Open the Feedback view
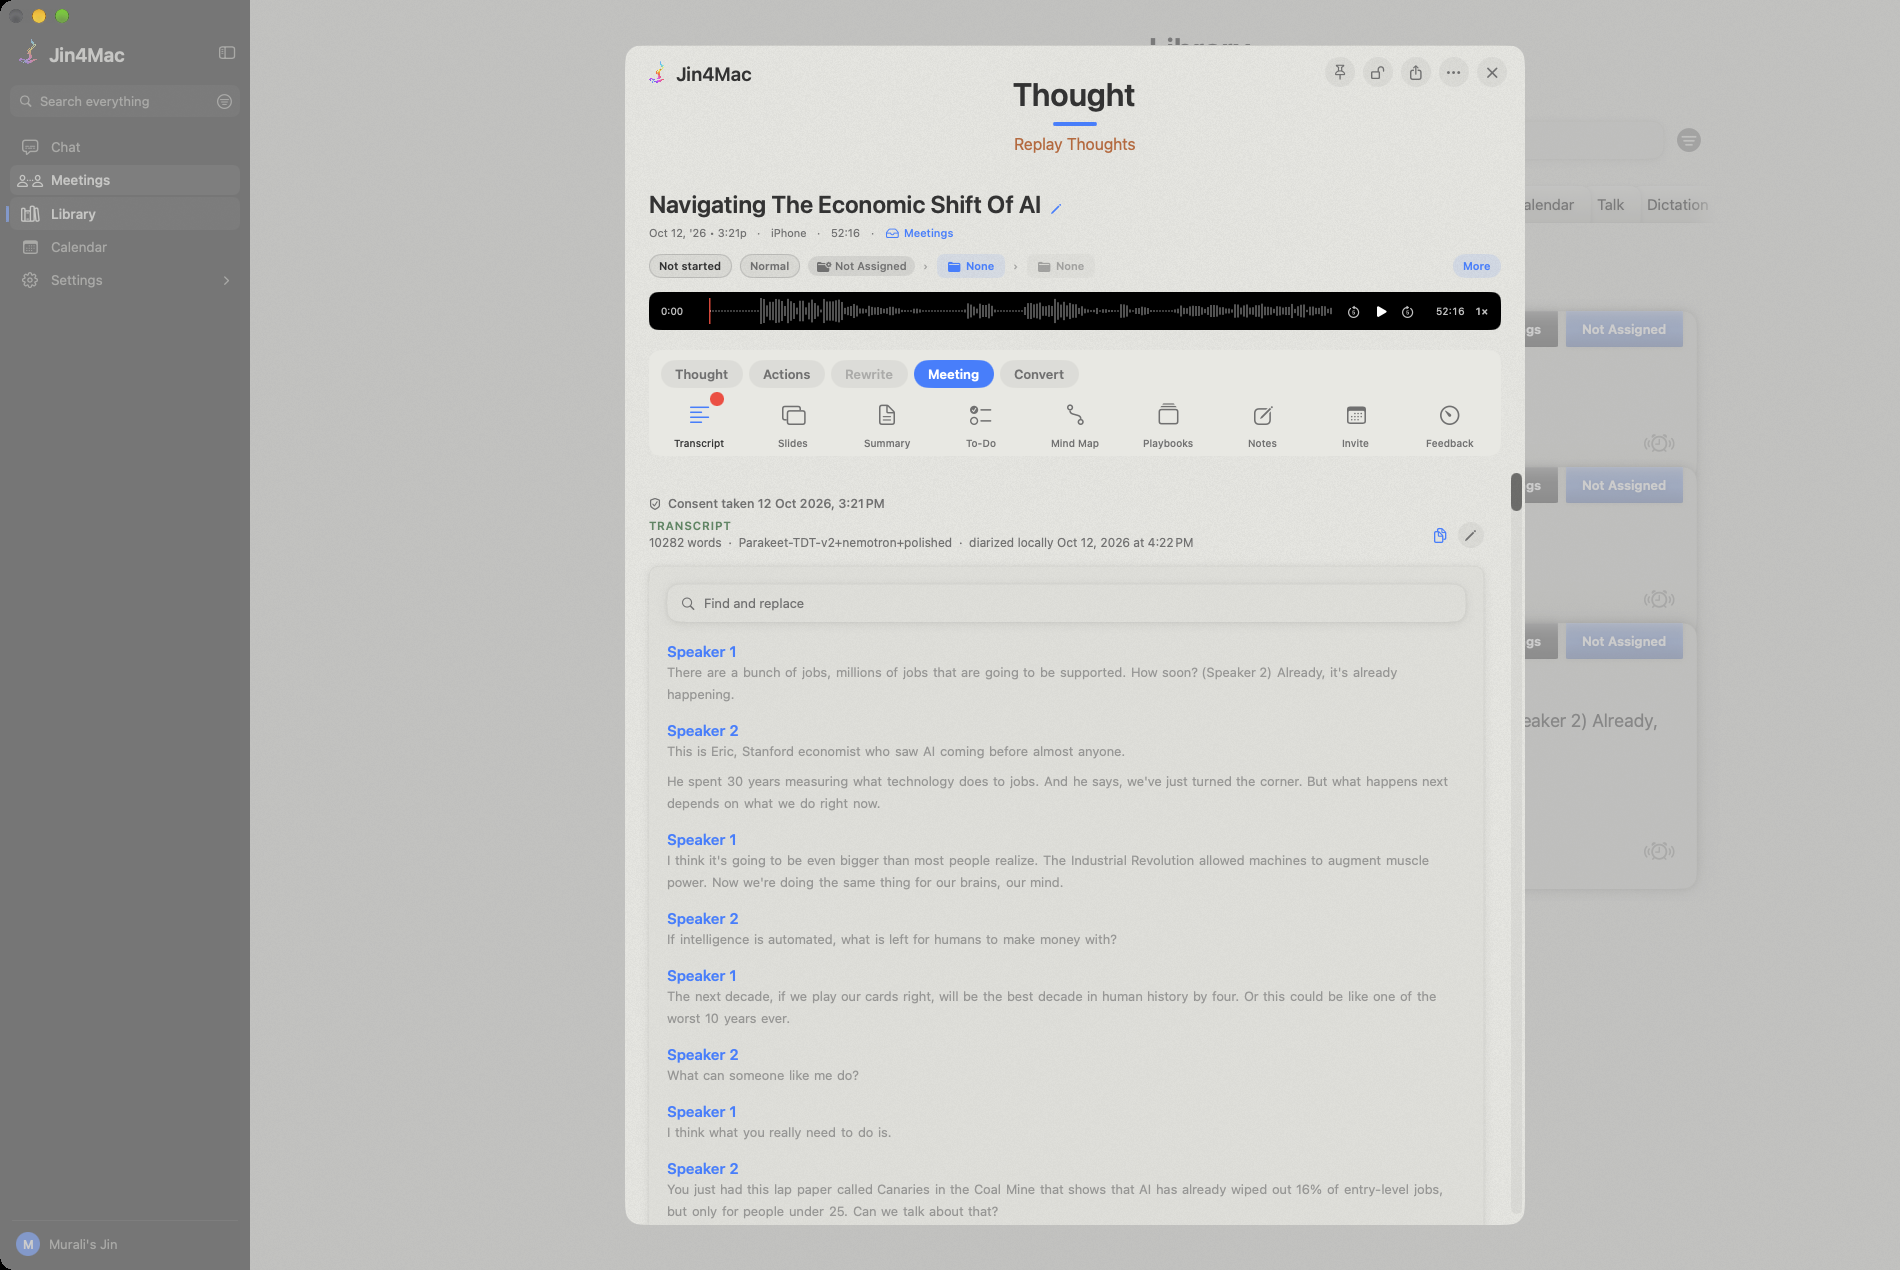Viewport: 1900px width, 1270px height. (x=1450, y=425)
